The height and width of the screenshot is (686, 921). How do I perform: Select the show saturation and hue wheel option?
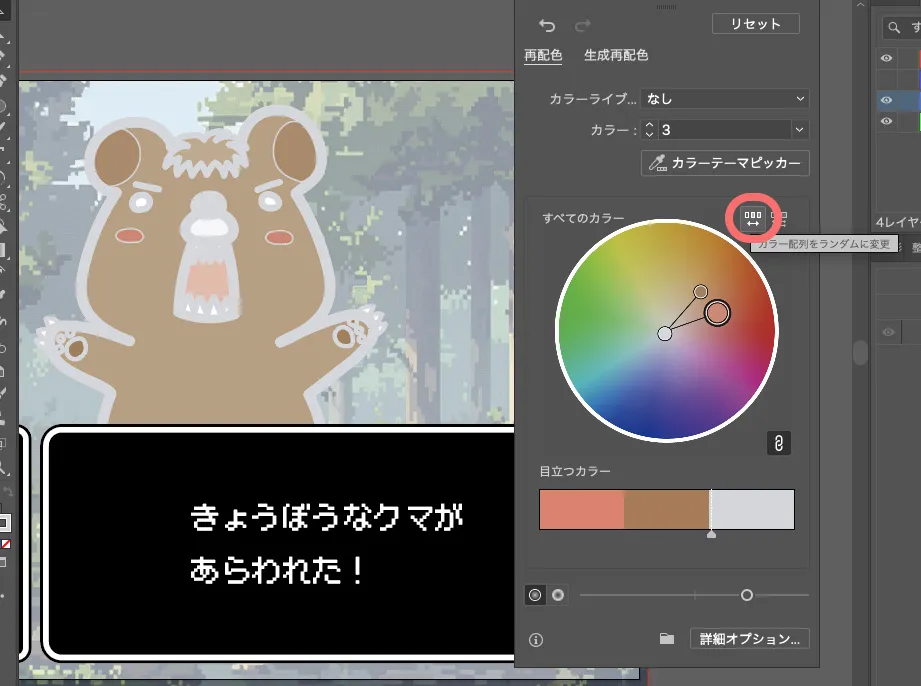pos(535,595)
